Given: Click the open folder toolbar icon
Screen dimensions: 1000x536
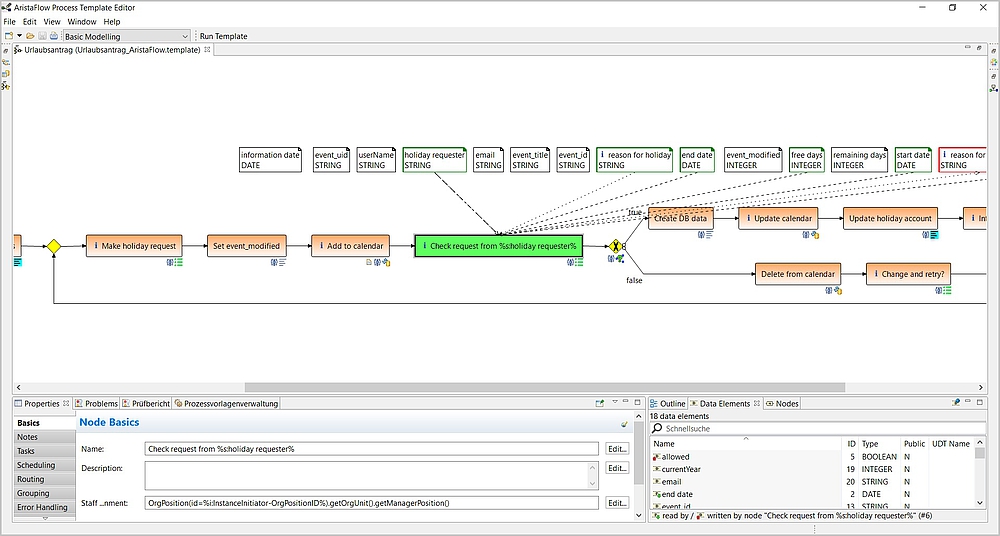Looking at the screenshot, I should tap(30, 36).
